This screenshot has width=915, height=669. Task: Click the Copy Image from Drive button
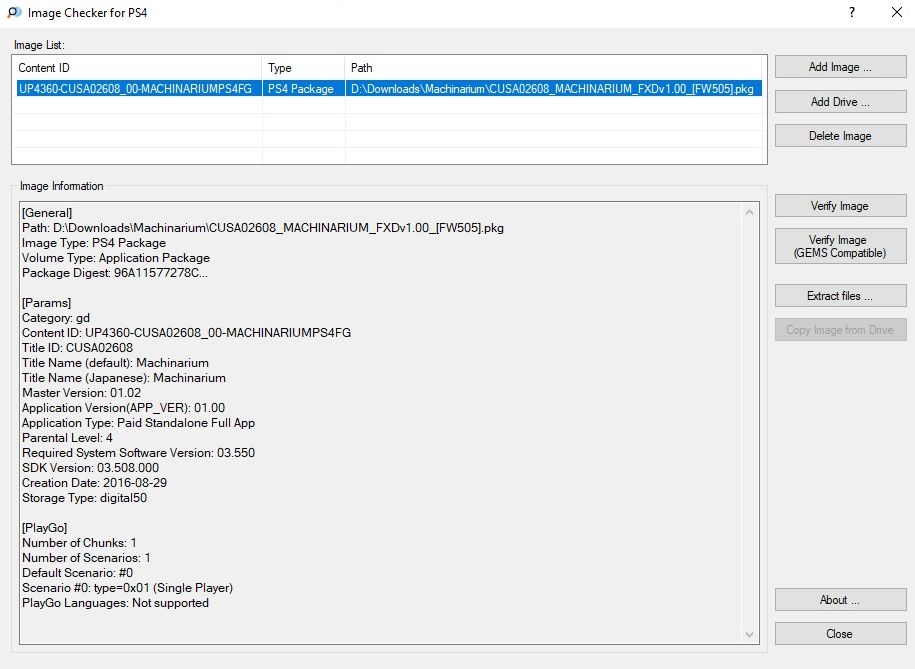coord(840,330)
